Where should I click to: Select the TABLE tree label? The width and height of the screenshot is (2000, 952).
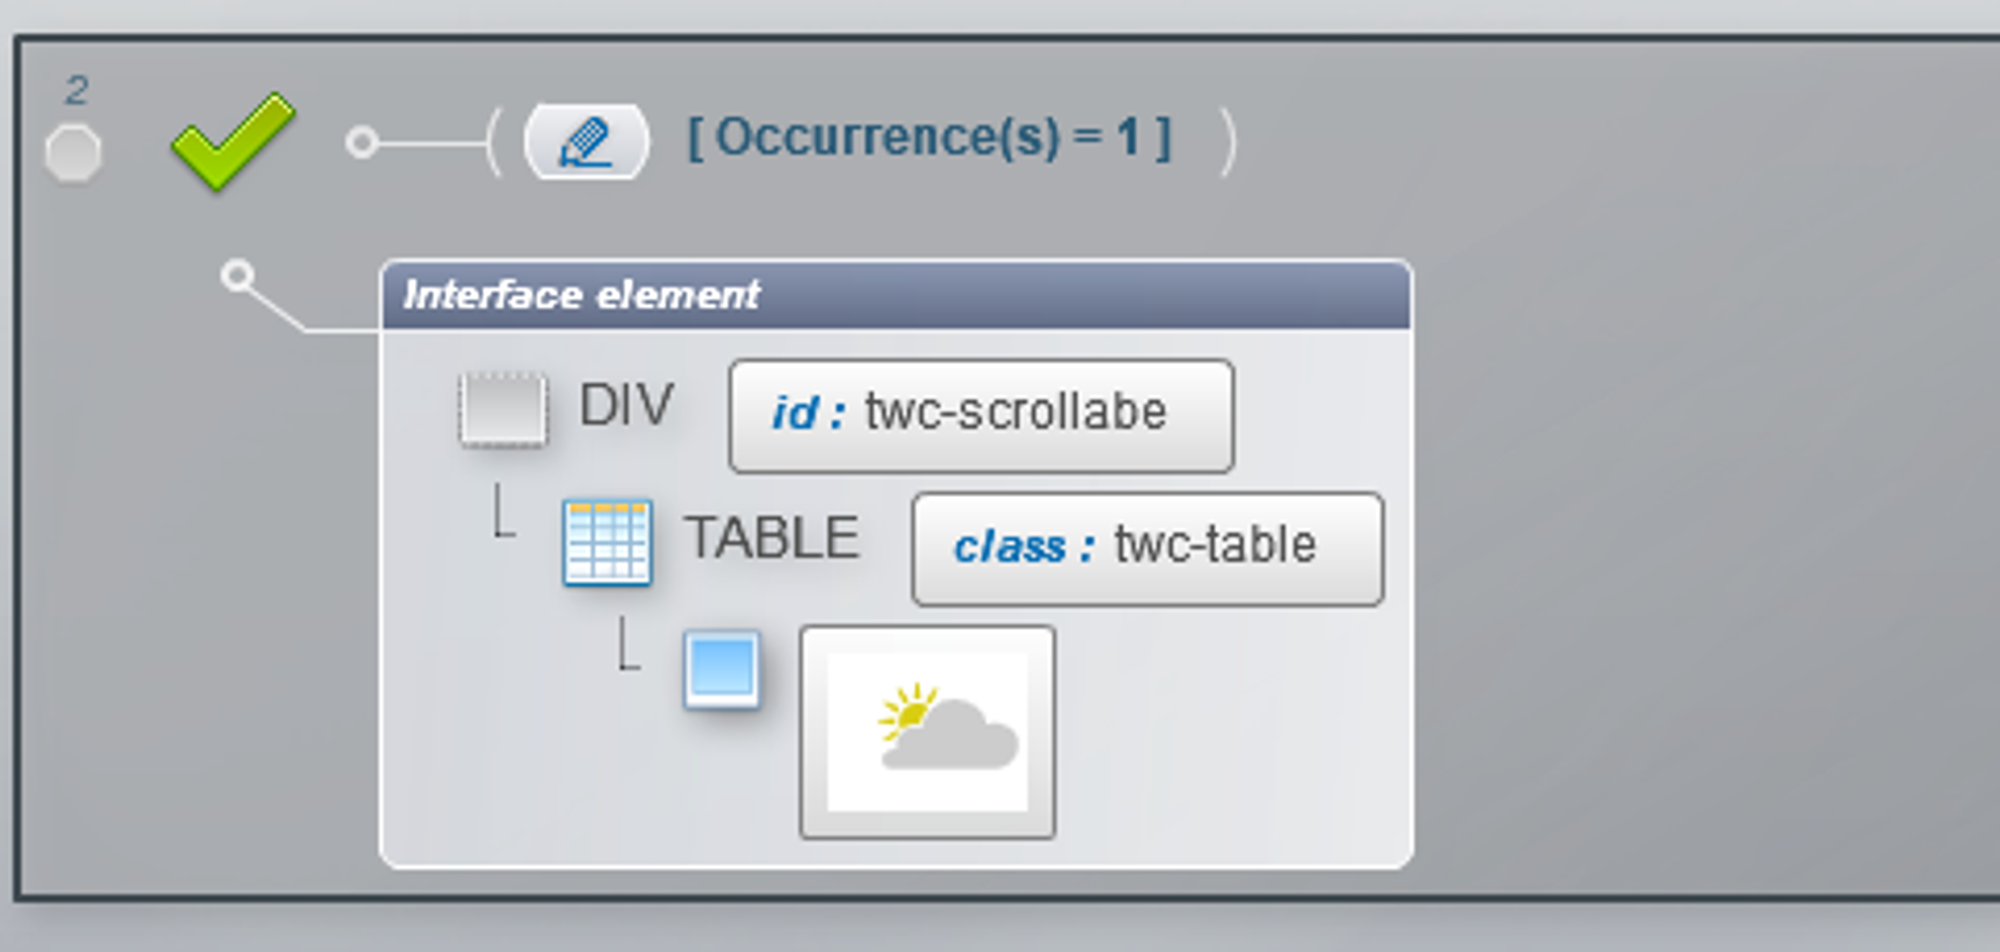tap(772, 538)
